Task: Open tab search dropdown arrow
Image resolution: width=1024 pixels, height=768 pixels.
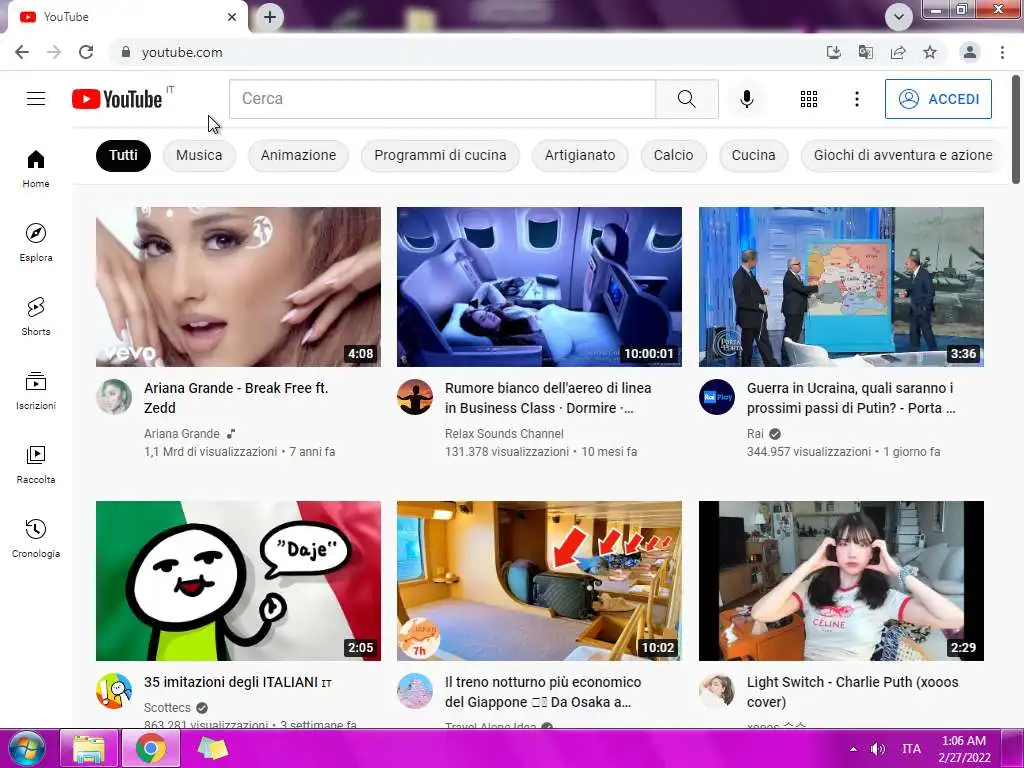Action: pos(899,17)
